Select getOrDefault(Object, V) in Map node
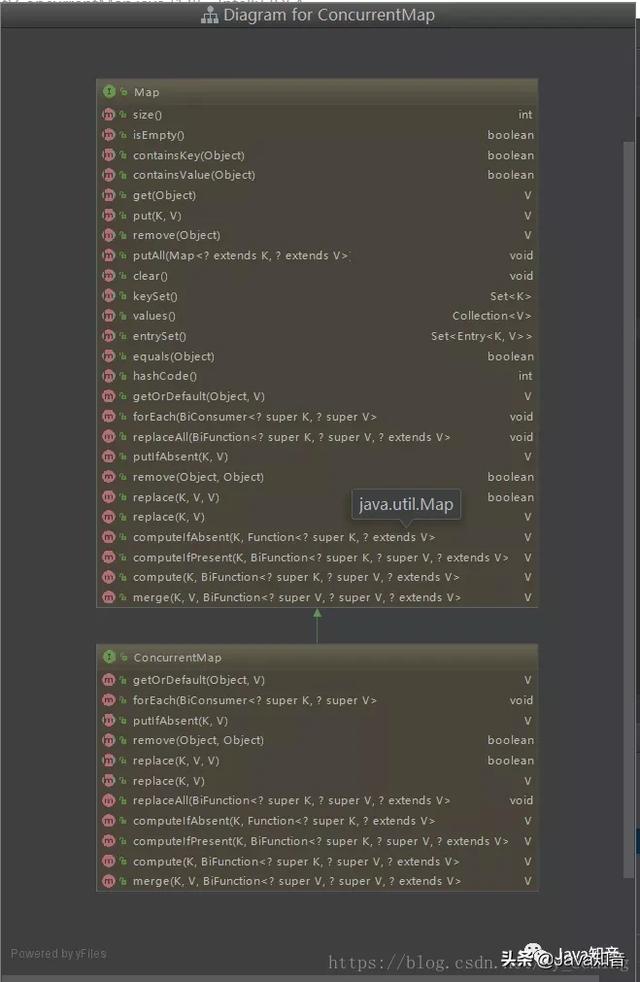This screenshot has width=640, height=982. point(199,396)
